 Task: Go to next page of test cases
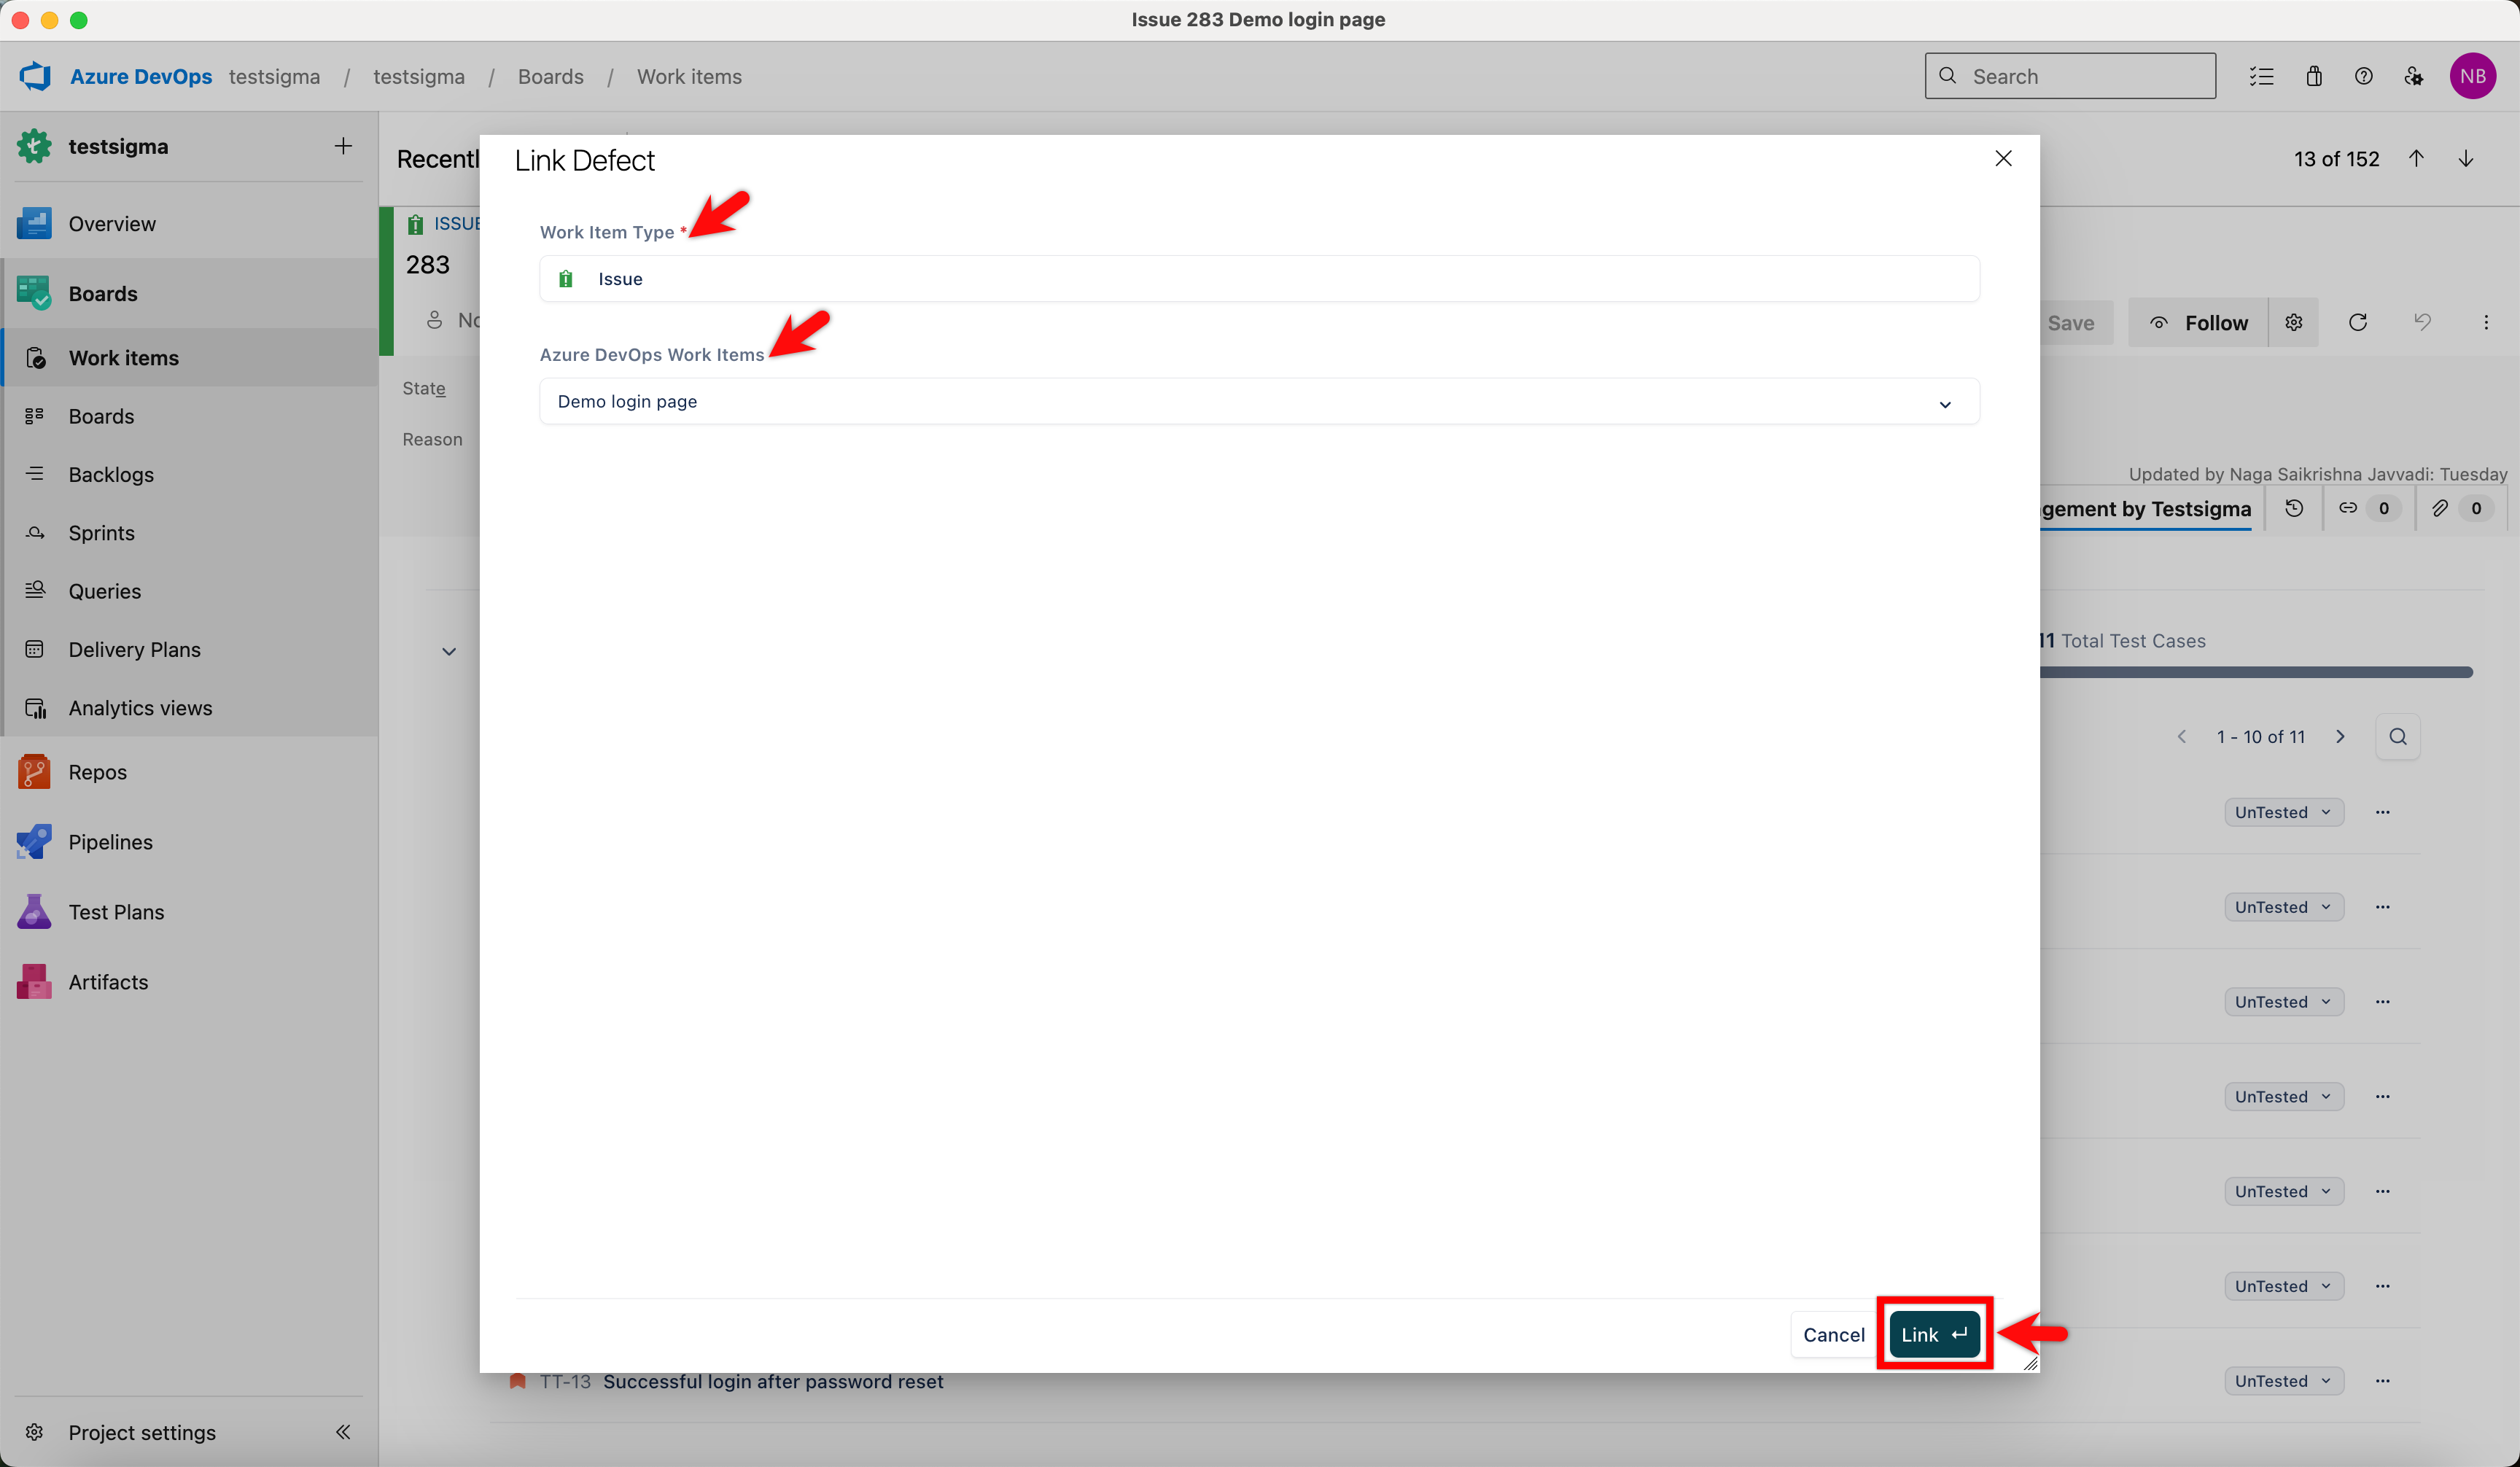pyautogui.click(x=2340, y=737)
